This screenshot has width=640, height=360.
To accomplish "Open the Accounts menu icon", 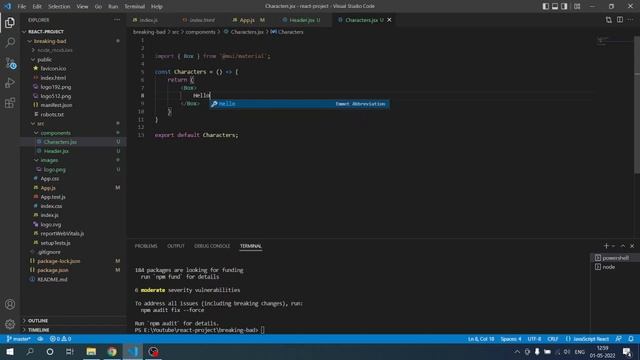I will 10,304.
